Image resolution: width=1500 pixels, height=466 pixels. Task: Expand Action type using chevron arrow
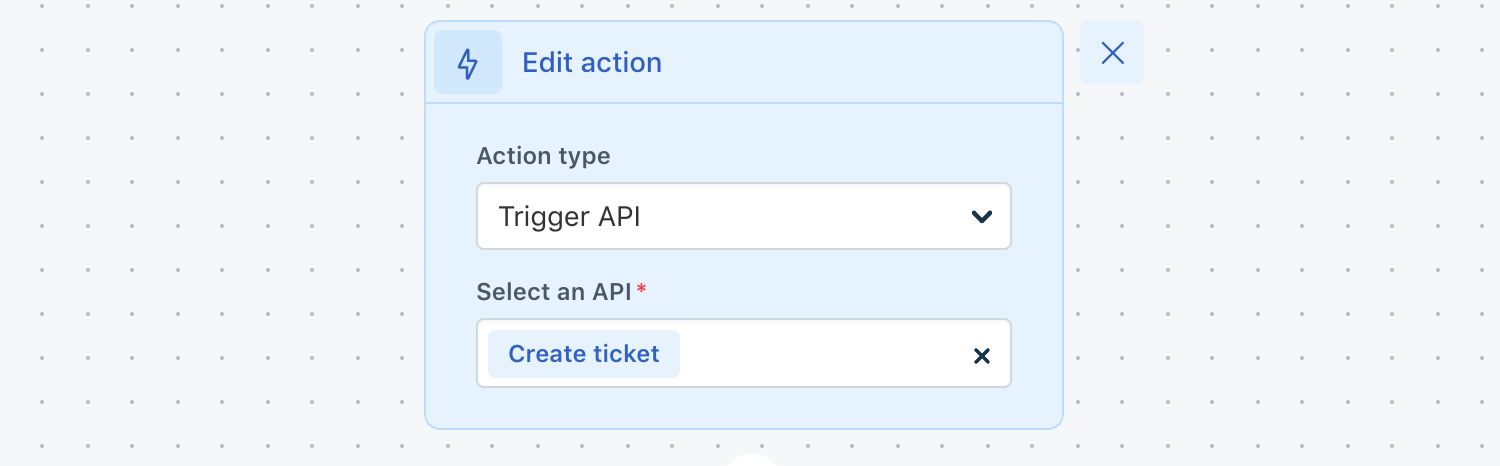click(982, 216)
